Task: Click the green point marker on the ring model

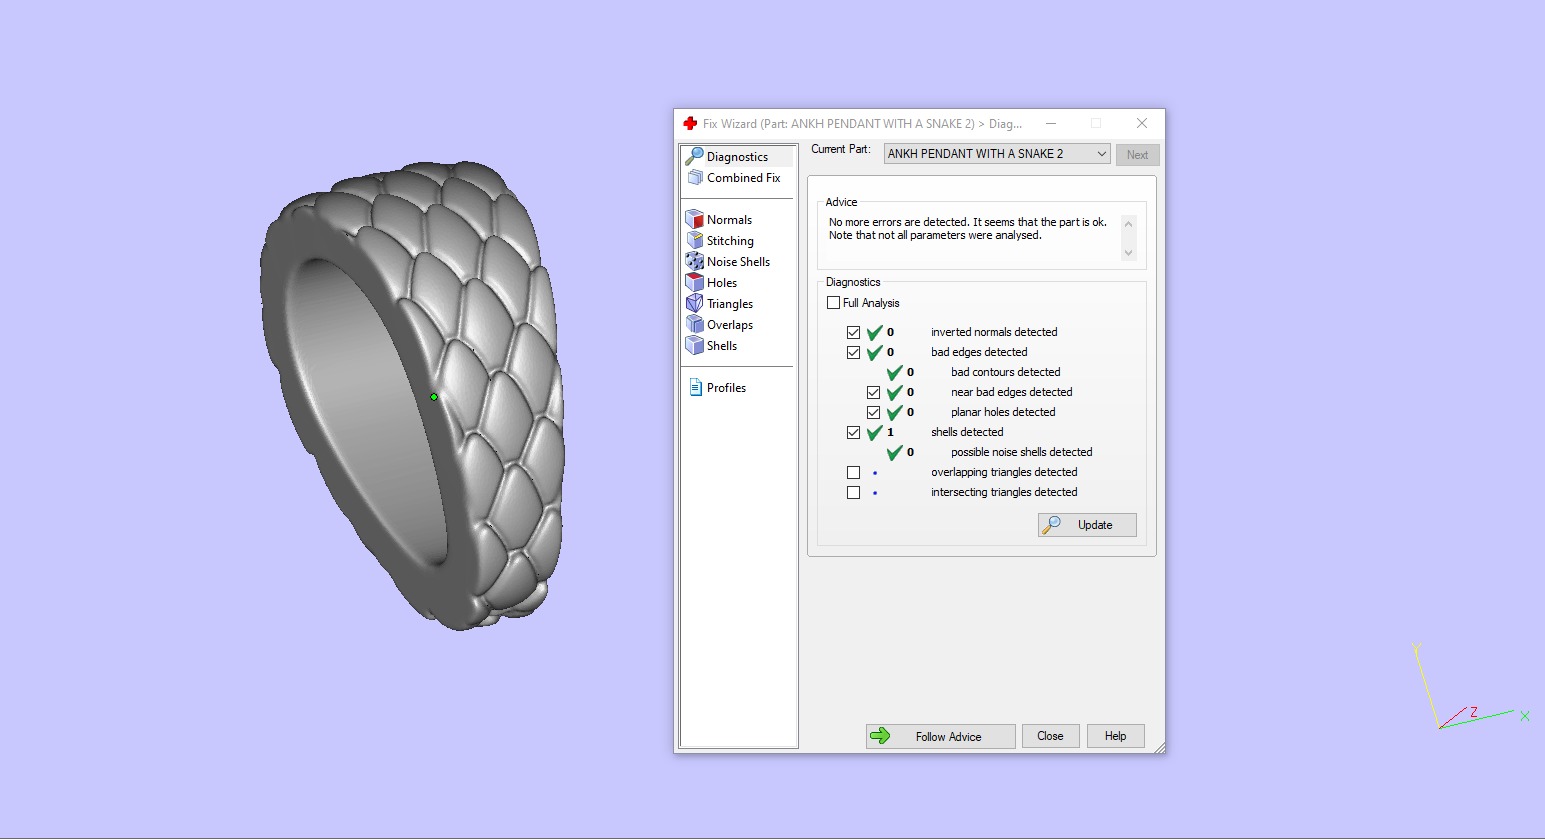Action: (434, 397)
